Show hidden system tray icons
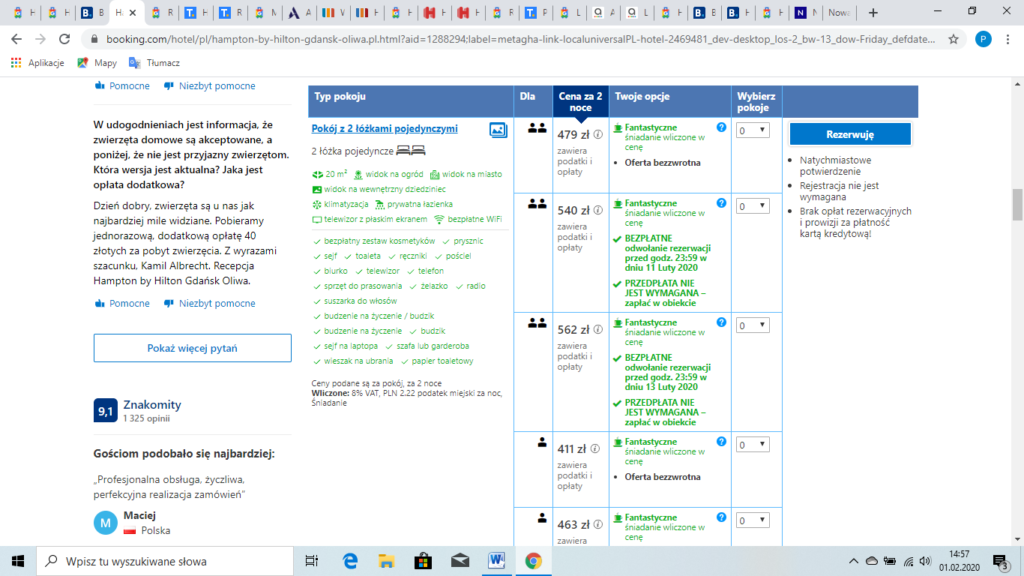 [x=853, y=561]
